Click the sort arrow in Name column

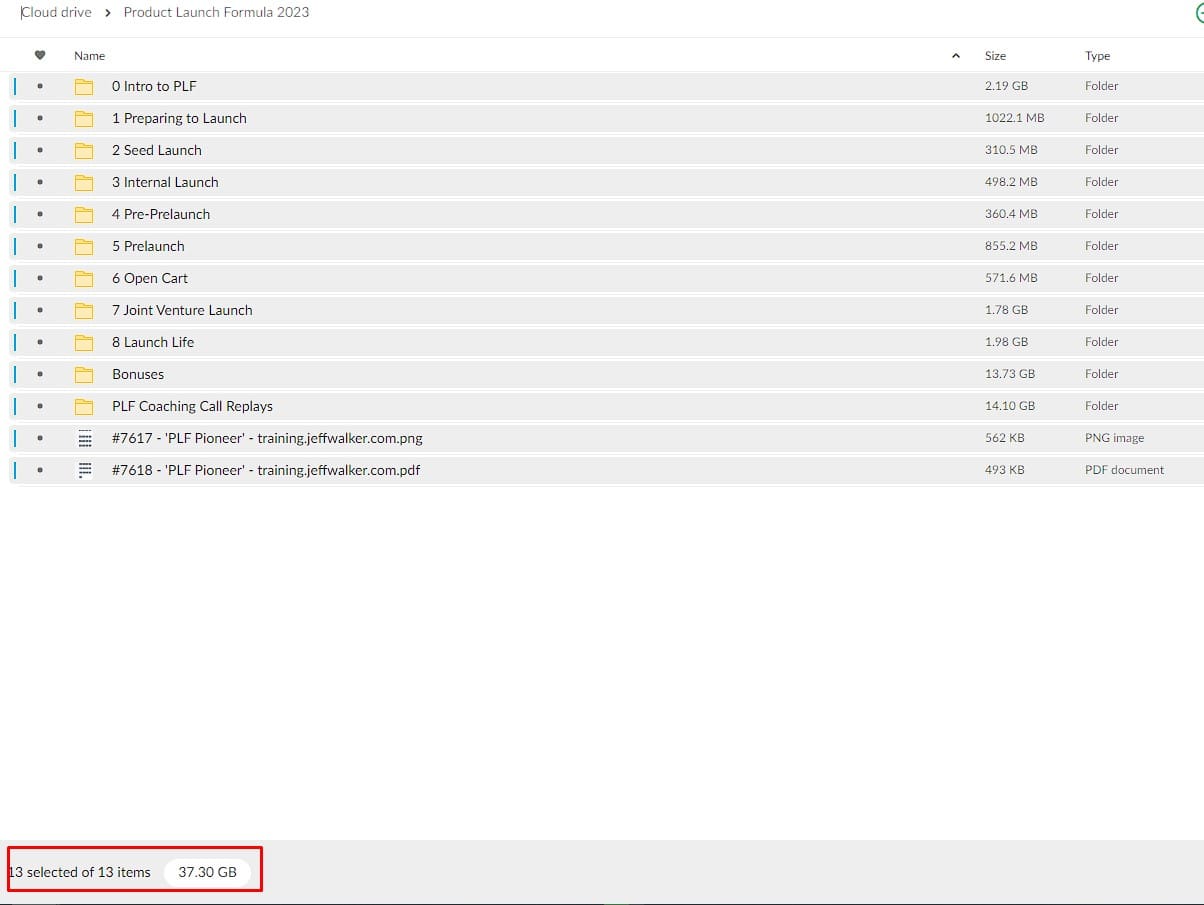pyautogui.click(x=955, y=56)
